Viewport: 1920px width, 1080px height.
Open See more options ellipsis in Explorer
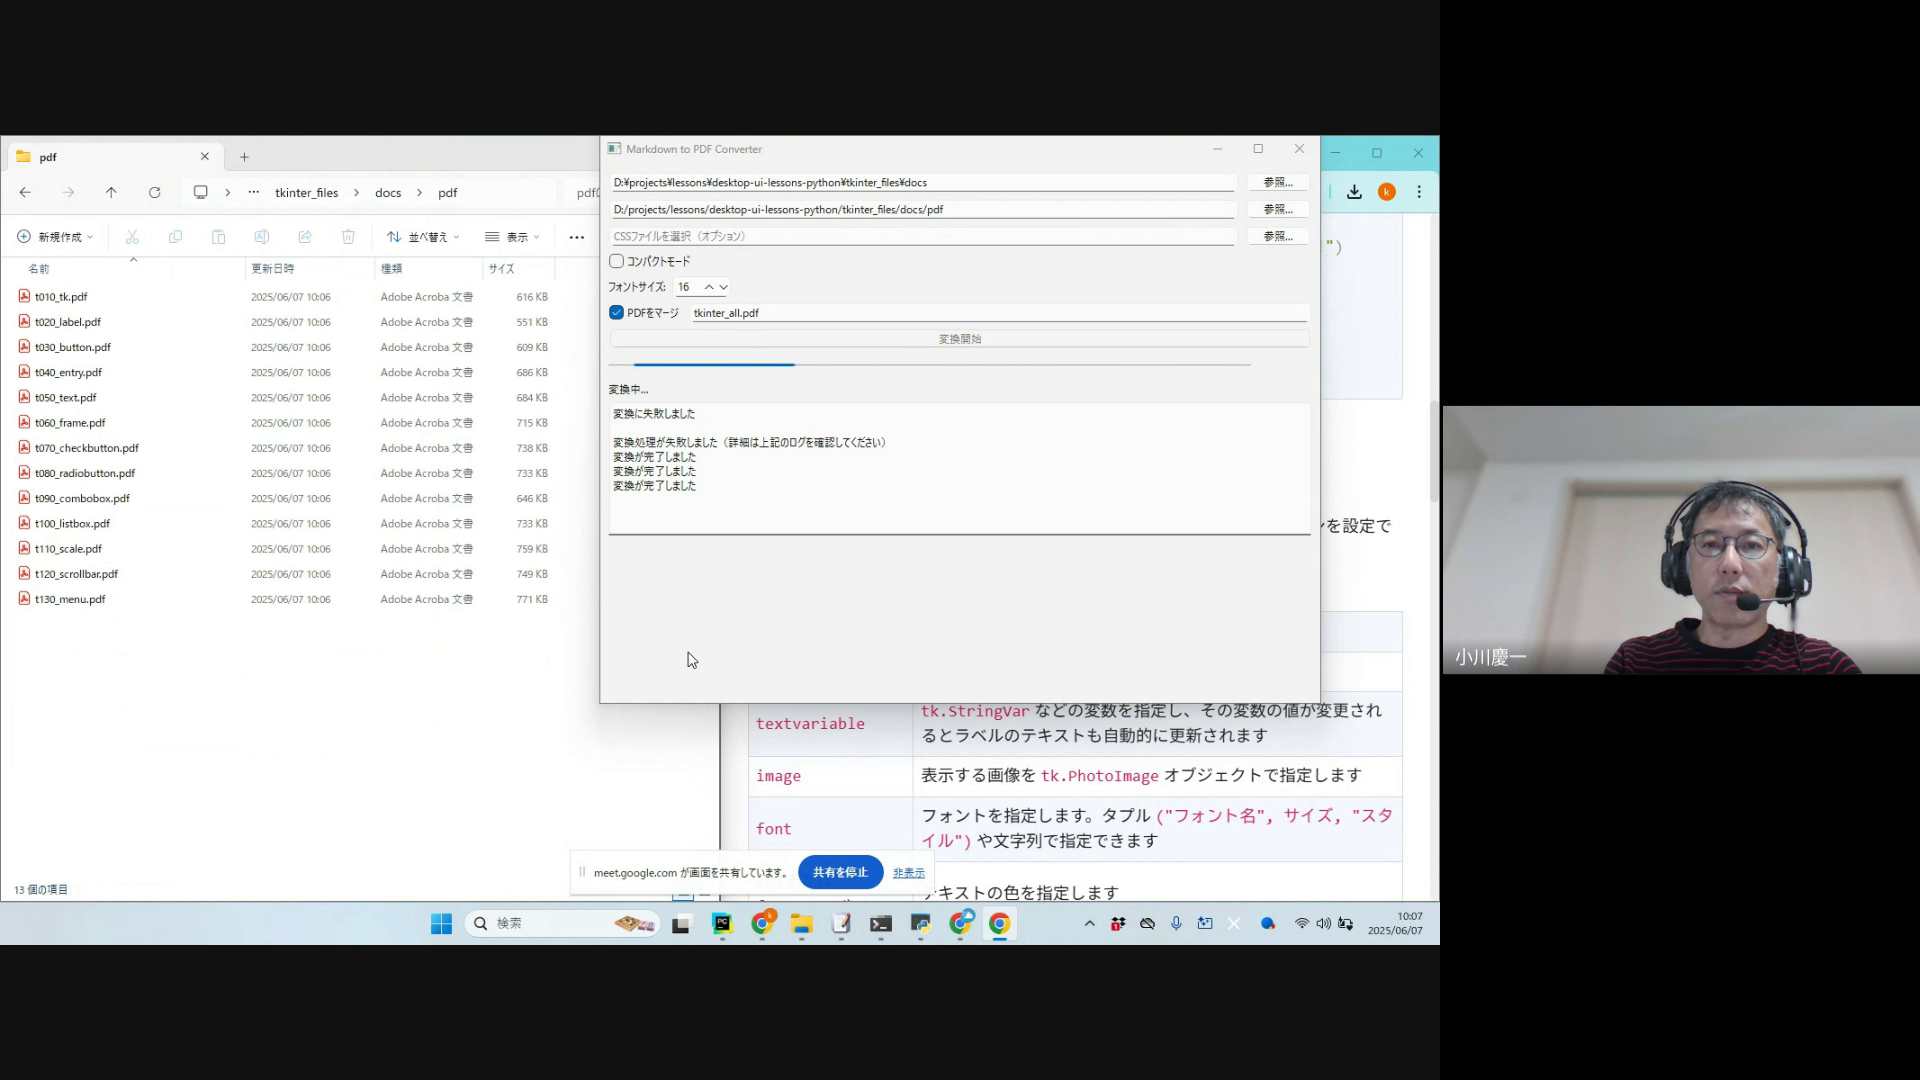[x=576, y=237]
